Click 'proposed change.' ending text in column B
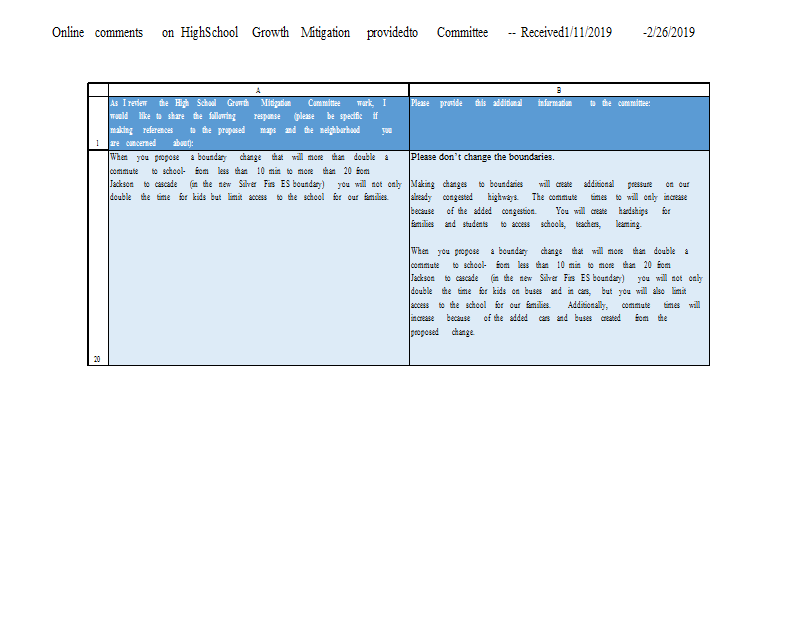 (442, 332)
